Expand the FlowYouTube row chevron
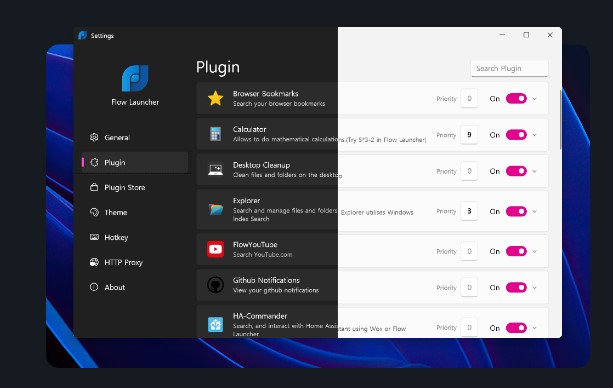Image resolution: width=613 pixels, height=388 pixels. (534, 251)
